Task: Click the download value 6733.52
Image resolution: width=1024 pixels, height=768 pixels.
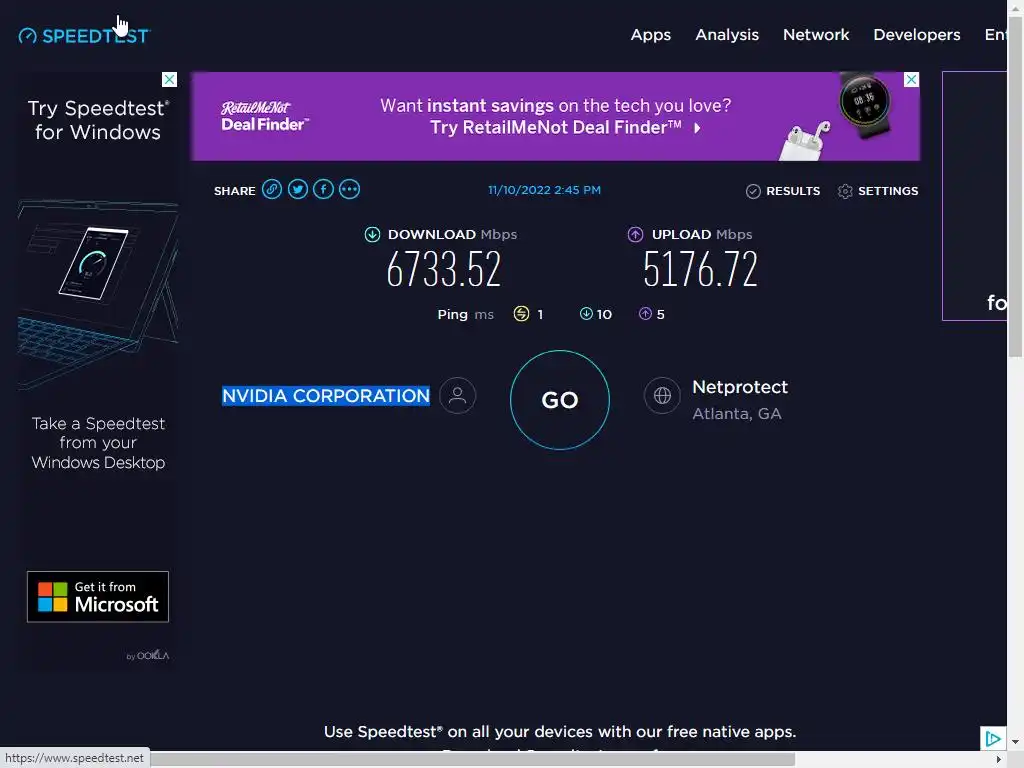Action: point(443,269)
